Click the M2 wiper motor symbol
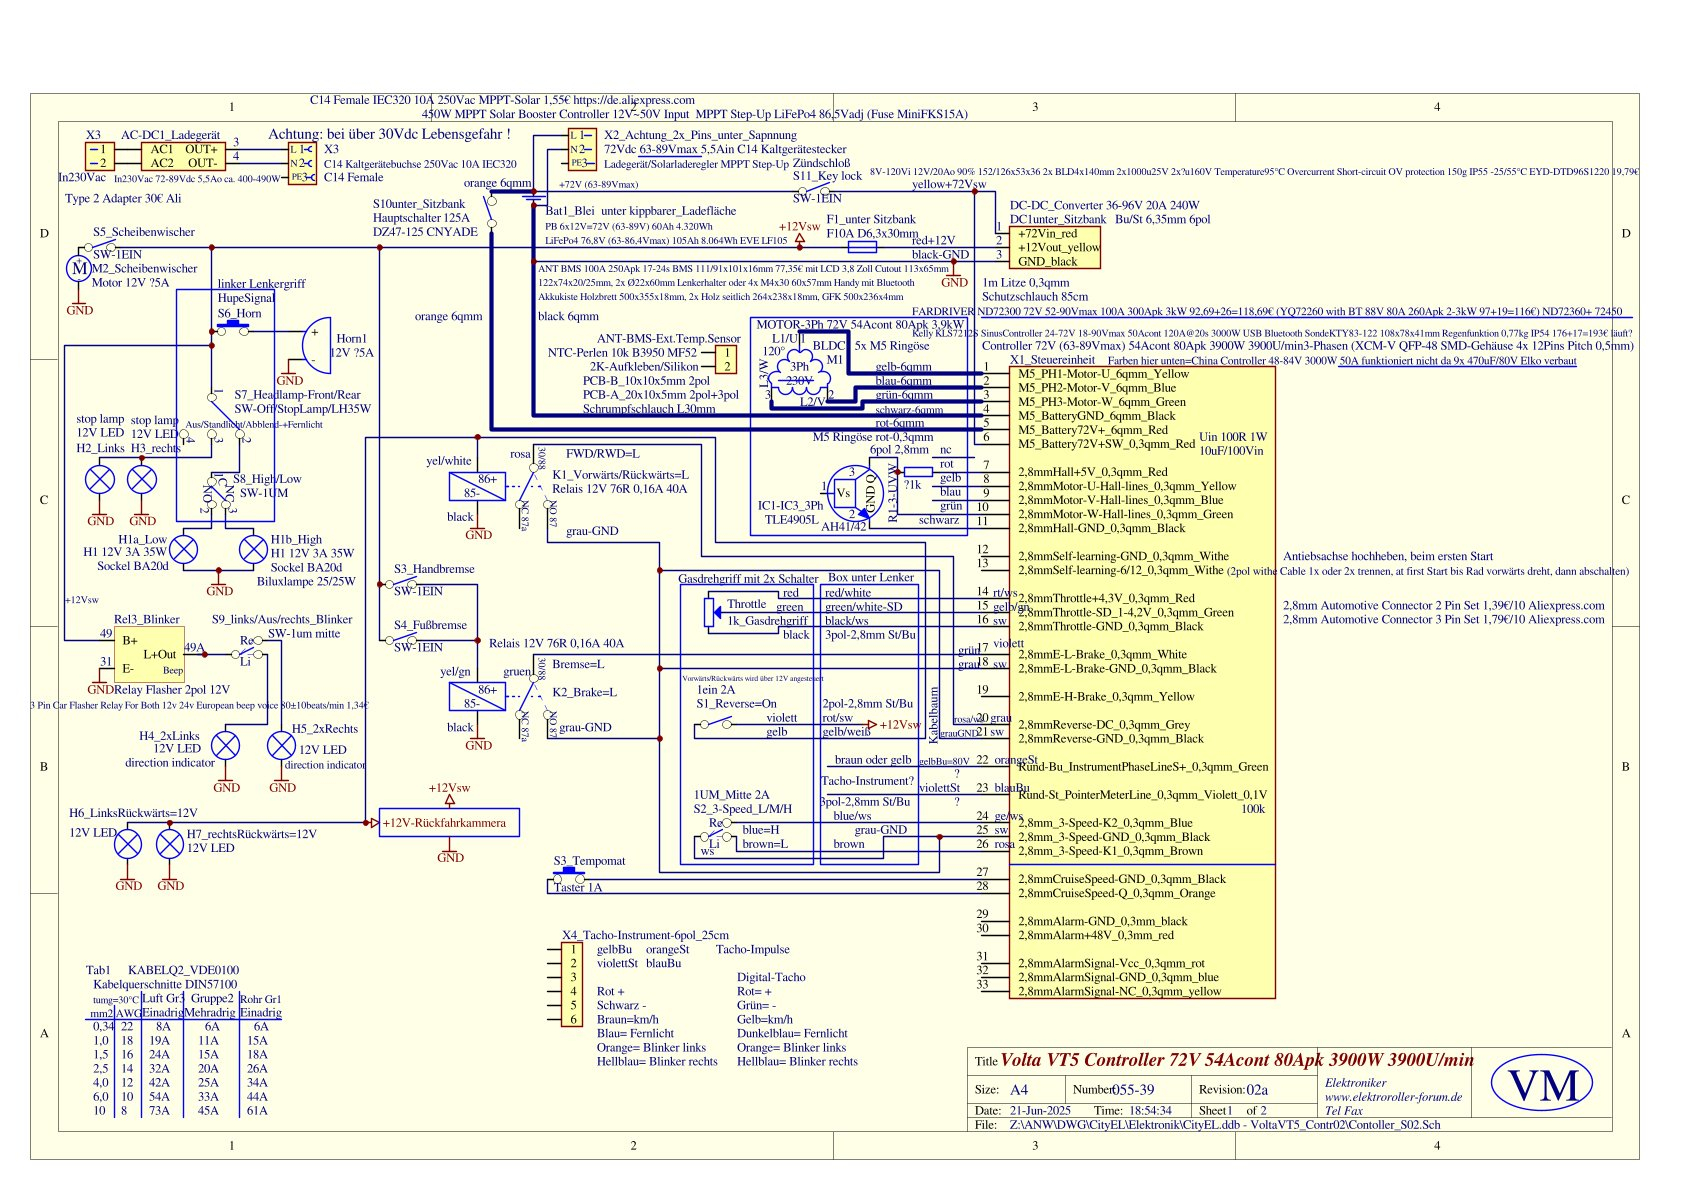Screen dimensions: 1684x1190 point(78,268)
